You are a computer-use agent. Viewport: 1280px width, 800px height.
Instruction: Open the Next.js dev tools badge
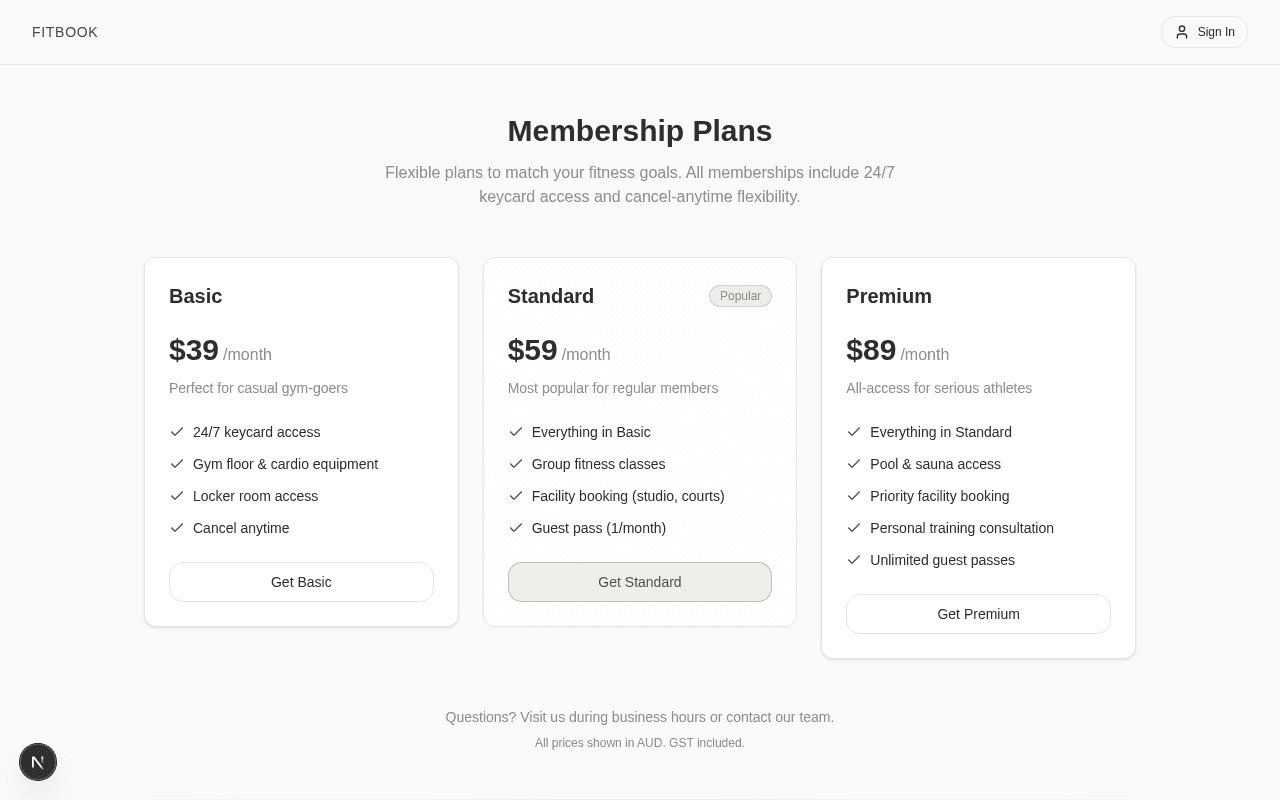tap(38, 762)
